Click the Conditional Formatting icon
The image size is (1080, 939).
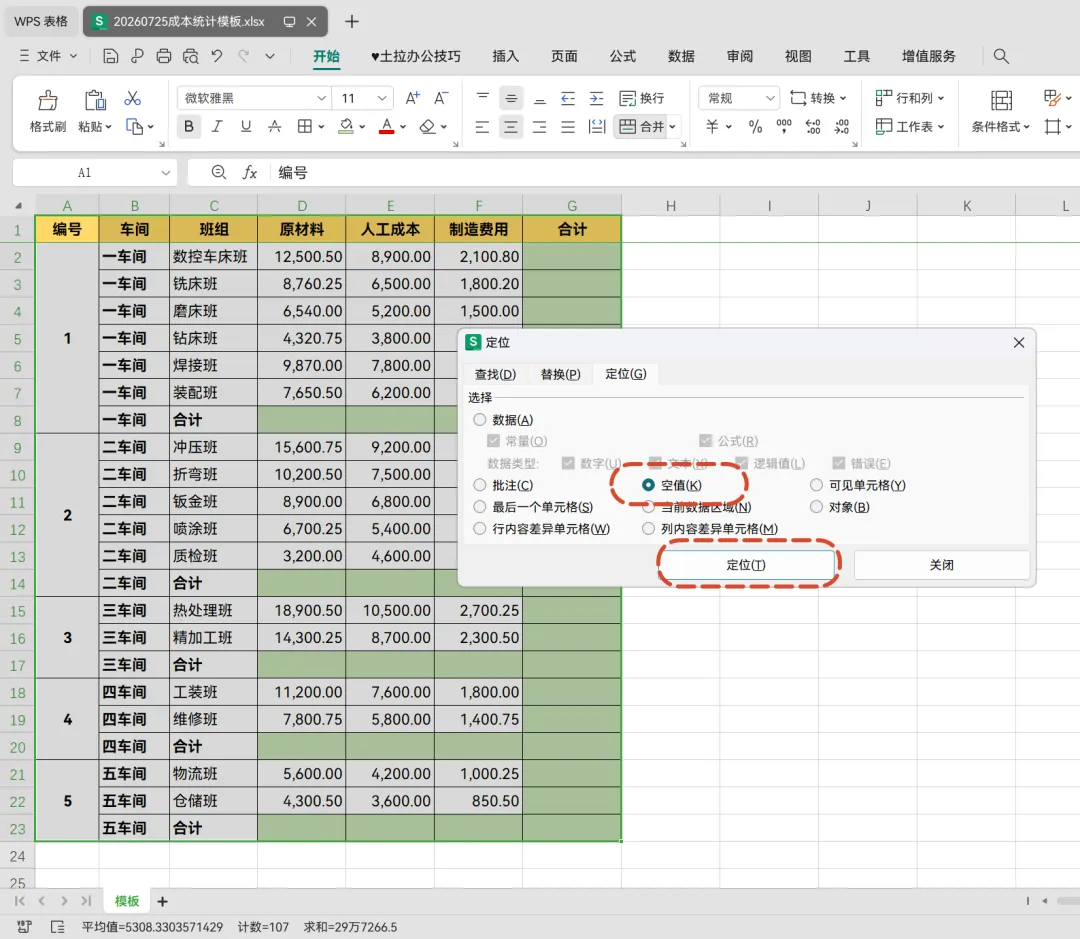(1001, 101)
